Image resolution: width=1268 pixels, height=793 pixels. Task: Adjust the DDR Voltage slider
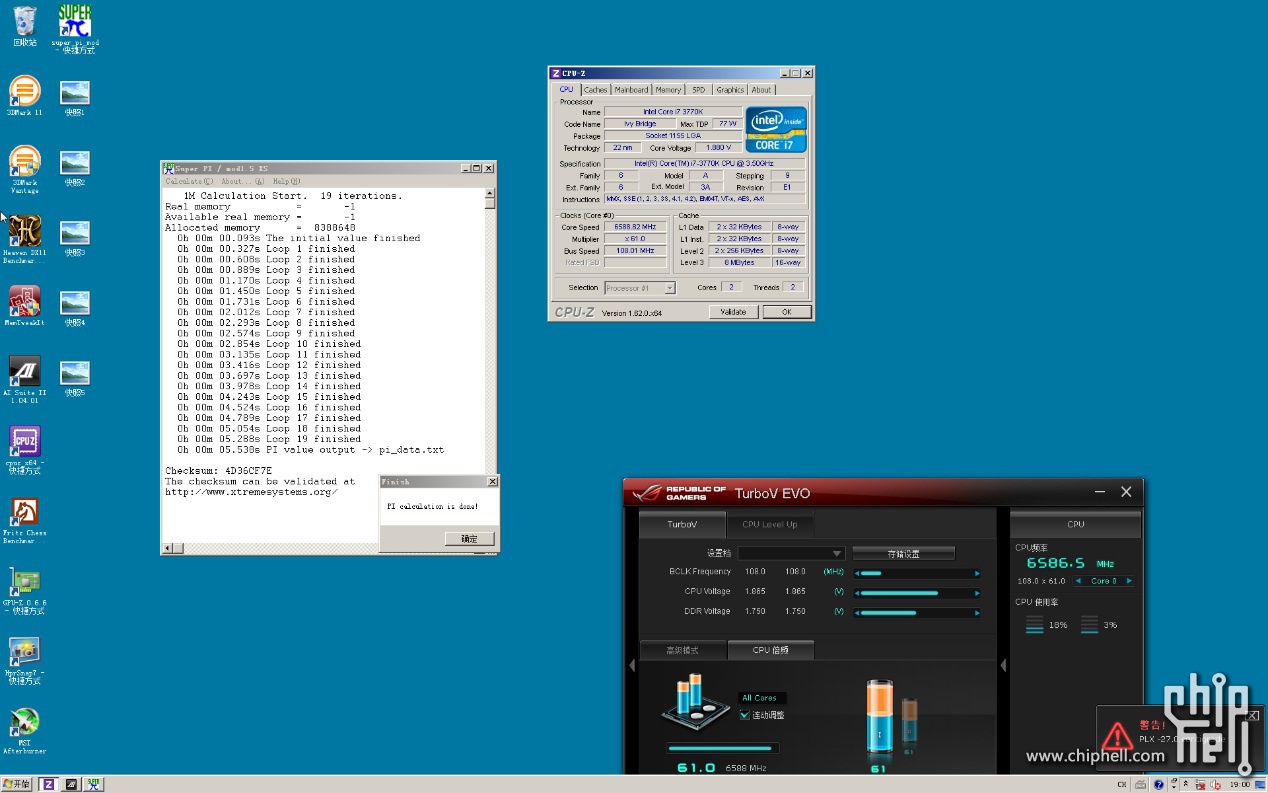coord(916,612)
